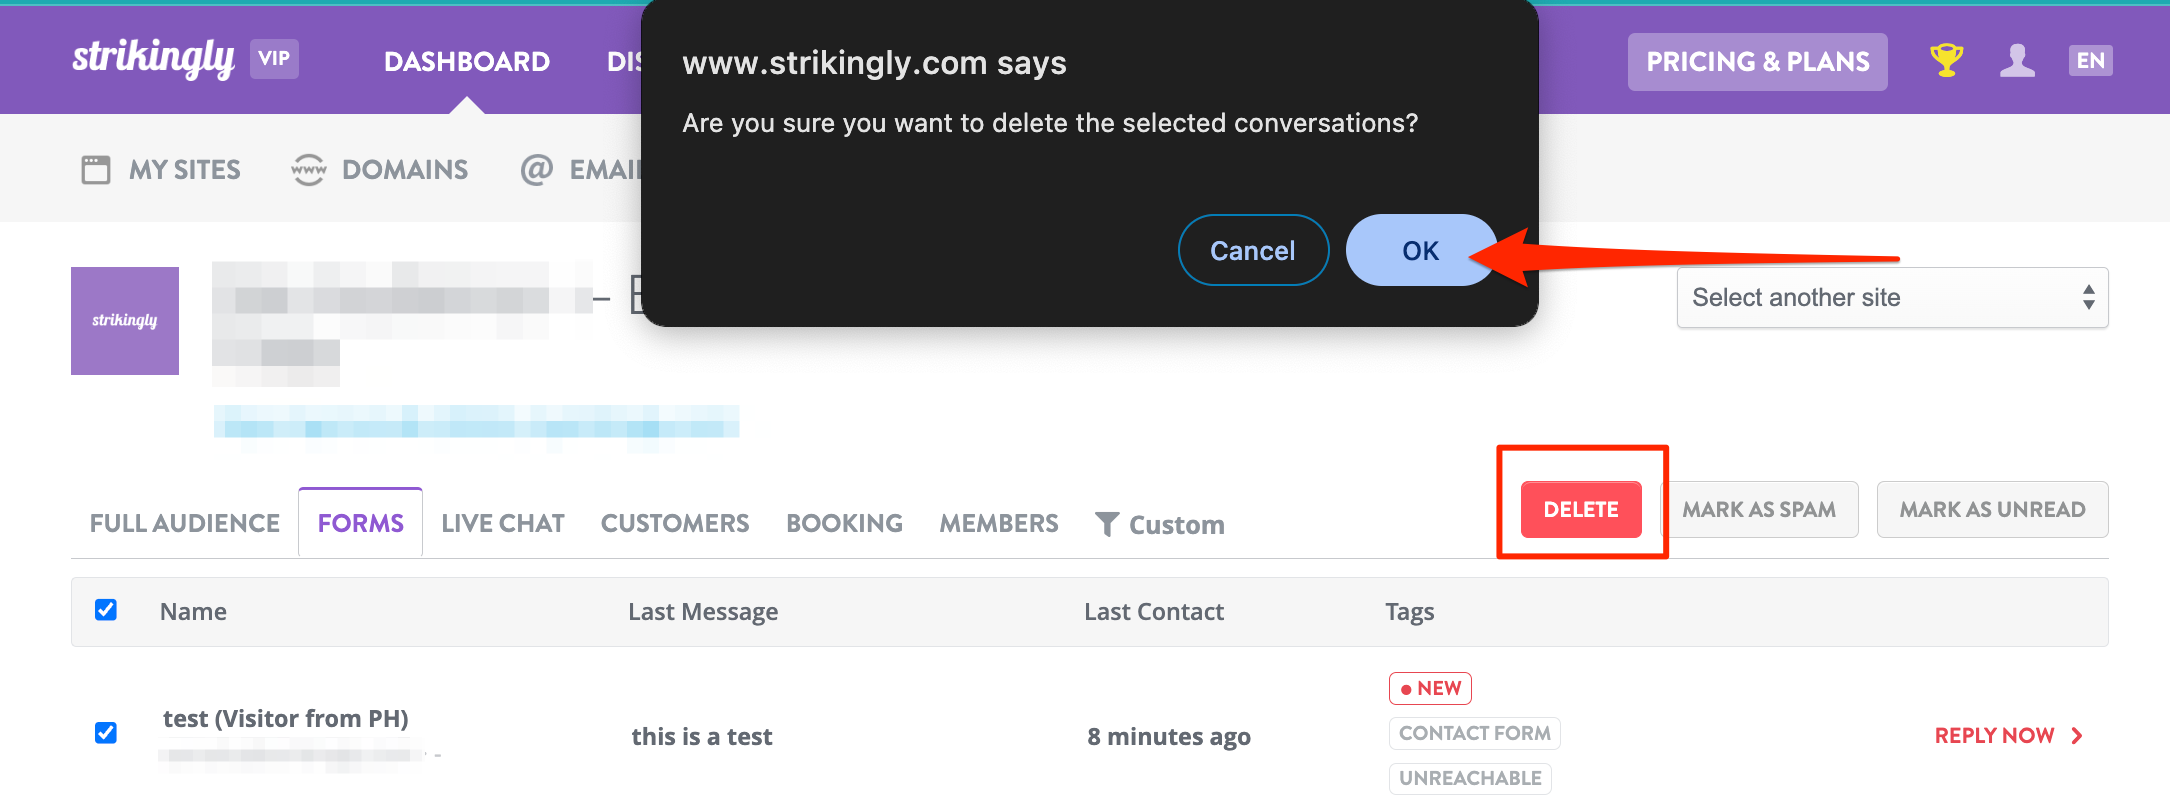Viewport: 2170px width, 810px height.
Task: Click Mark as Spam button
Action: [1759, 509]
